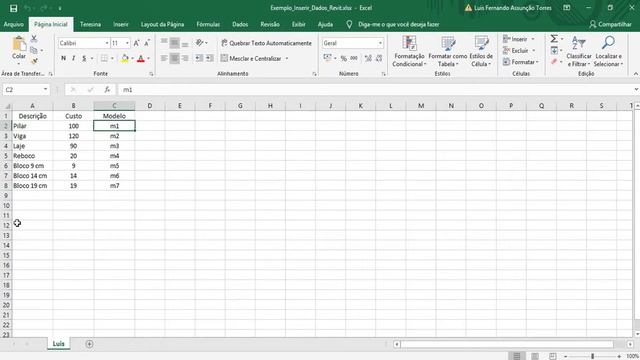Switch to the Fórmulas tab
Screen dimensions: 640x360
tap(208, 24)
